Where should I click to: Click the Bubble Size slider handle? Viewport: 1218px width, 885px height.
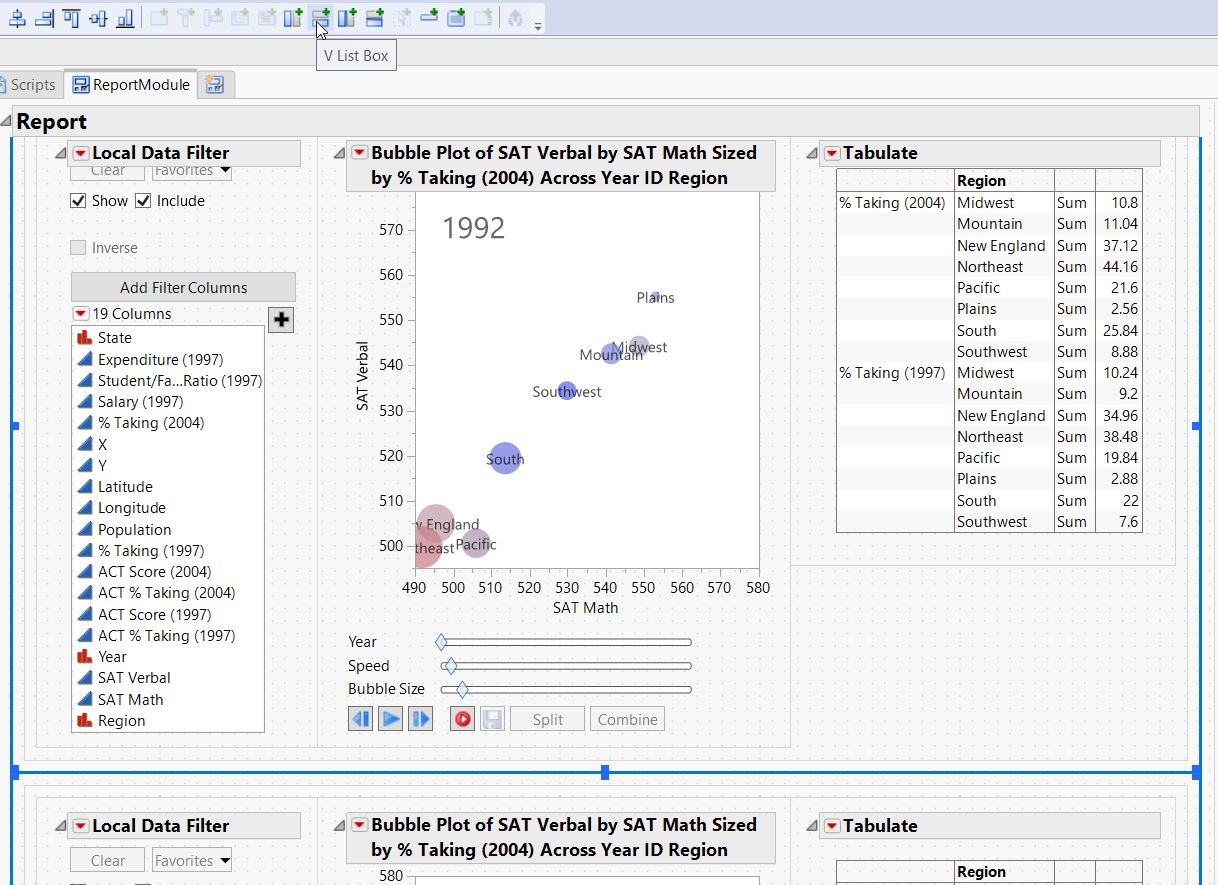tap(460, 689)
